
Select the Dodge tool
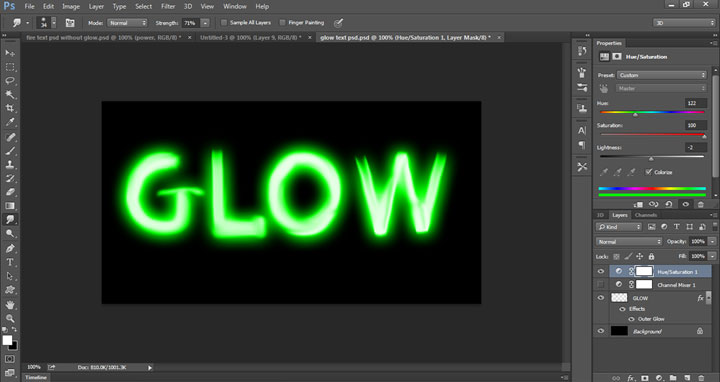10,233
